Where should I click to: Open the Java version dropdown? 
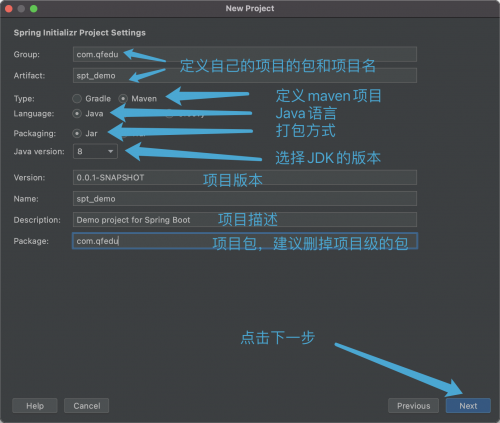[95, 151]
